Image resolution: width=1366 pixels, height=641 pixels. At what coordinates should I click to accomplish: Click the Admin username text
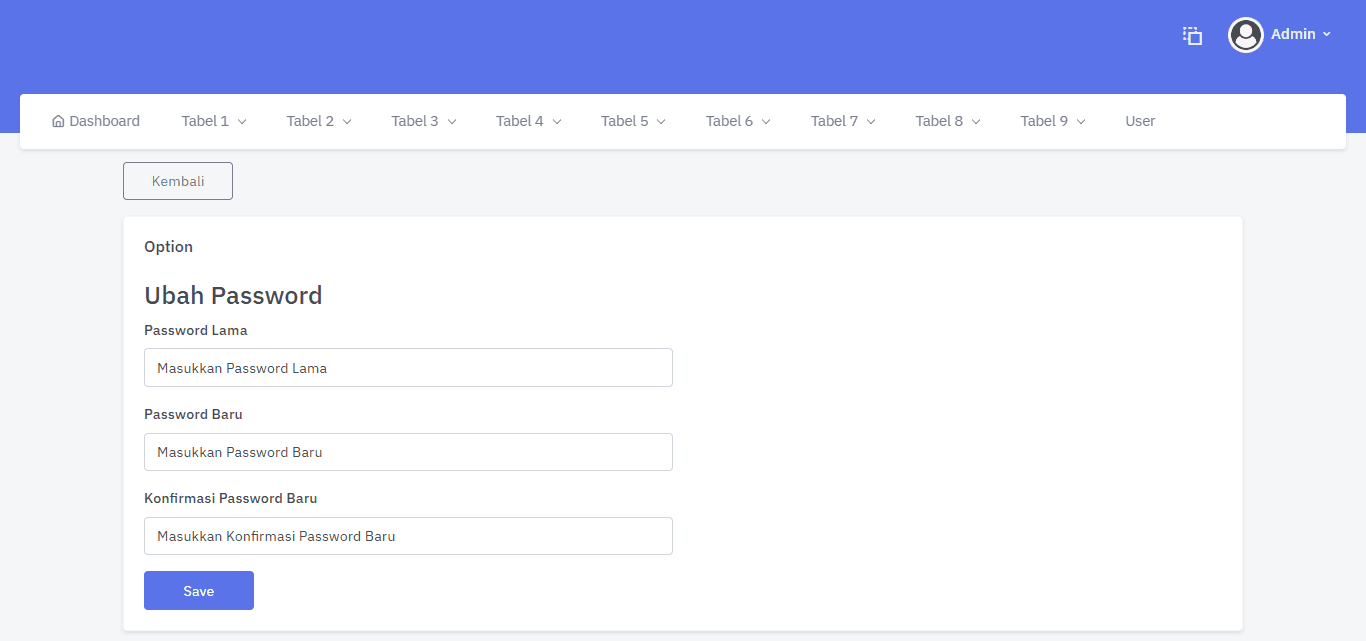1293,34
